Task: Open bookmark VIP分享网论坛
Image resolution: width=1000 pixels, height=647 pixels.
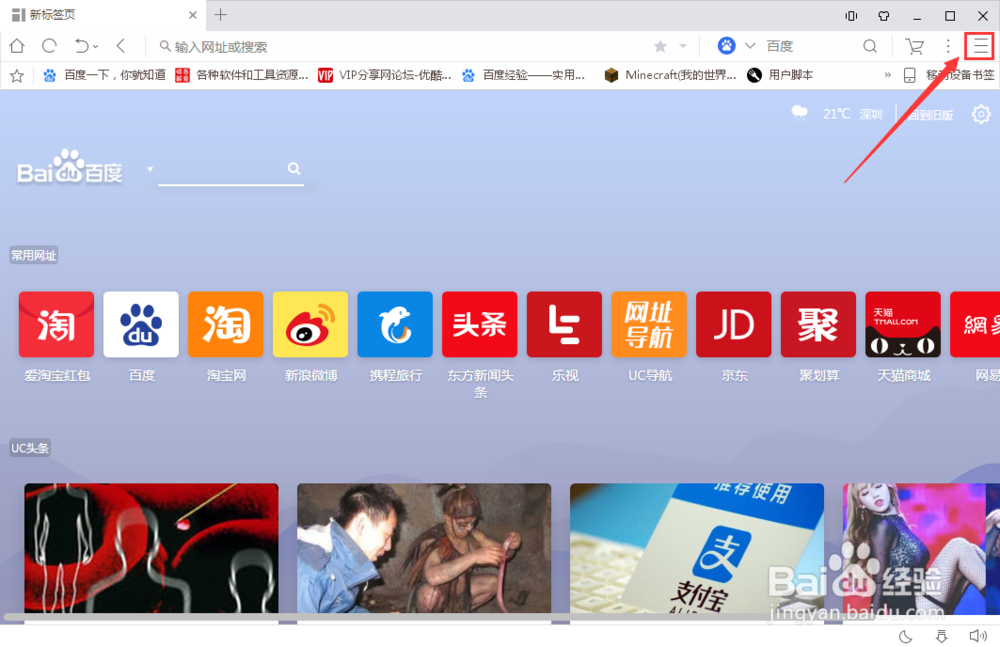Action: click(385, 75)
